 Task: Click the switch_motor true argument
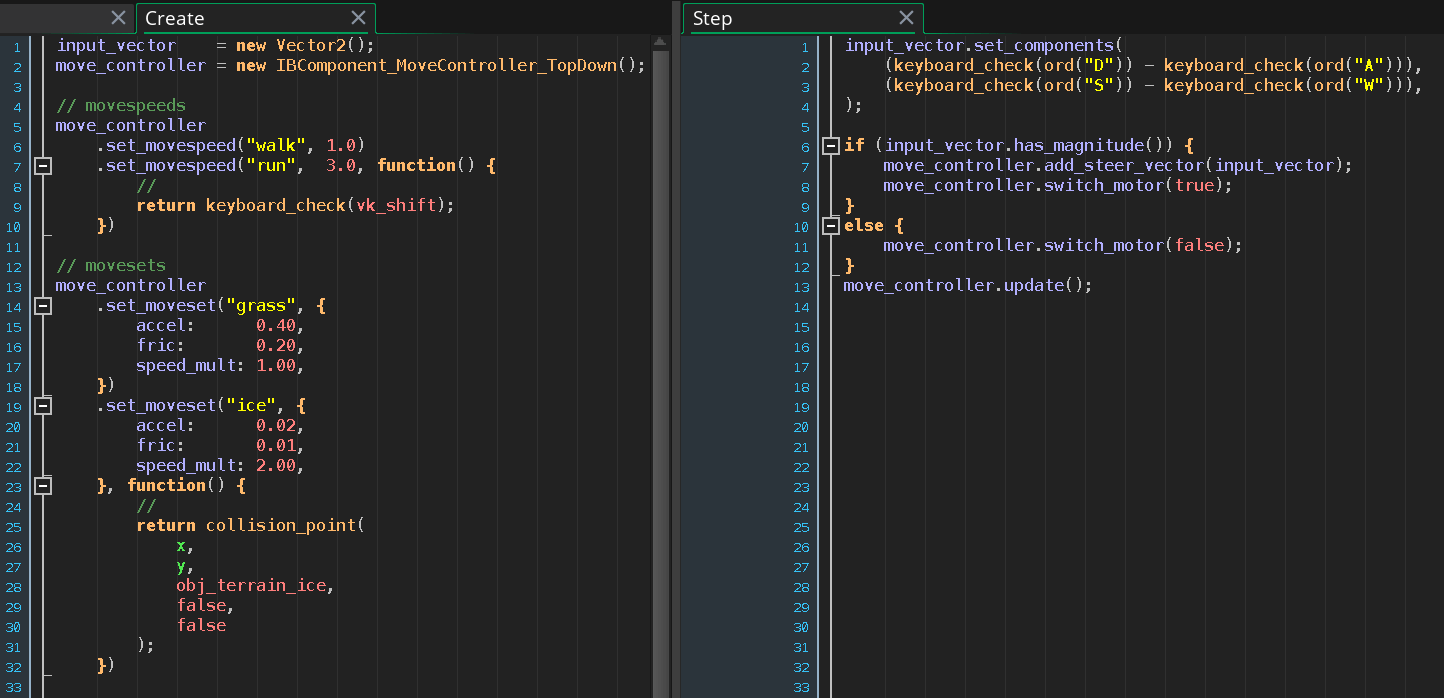click(x=1195, y=185)
